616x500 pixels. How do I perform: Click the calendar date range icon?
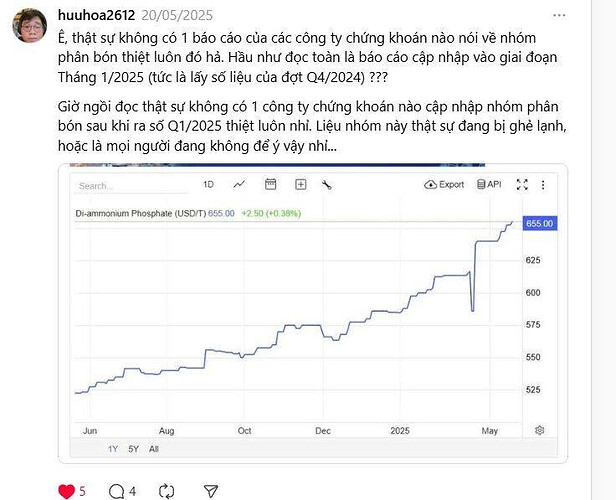(270, 185)
